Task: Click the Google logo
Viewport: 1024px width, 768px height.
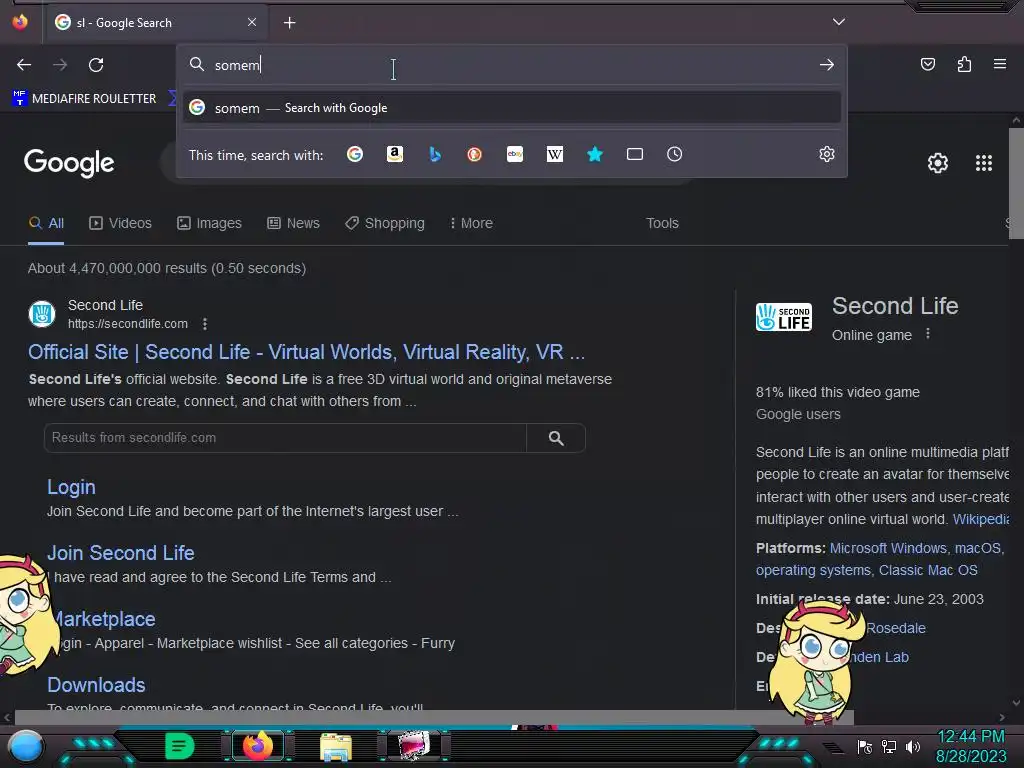Action: (x=69, y=163)
